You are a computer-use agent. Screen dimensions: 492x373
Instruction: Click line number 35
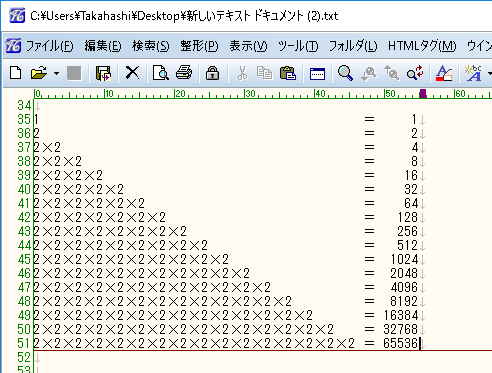point(24,119)
